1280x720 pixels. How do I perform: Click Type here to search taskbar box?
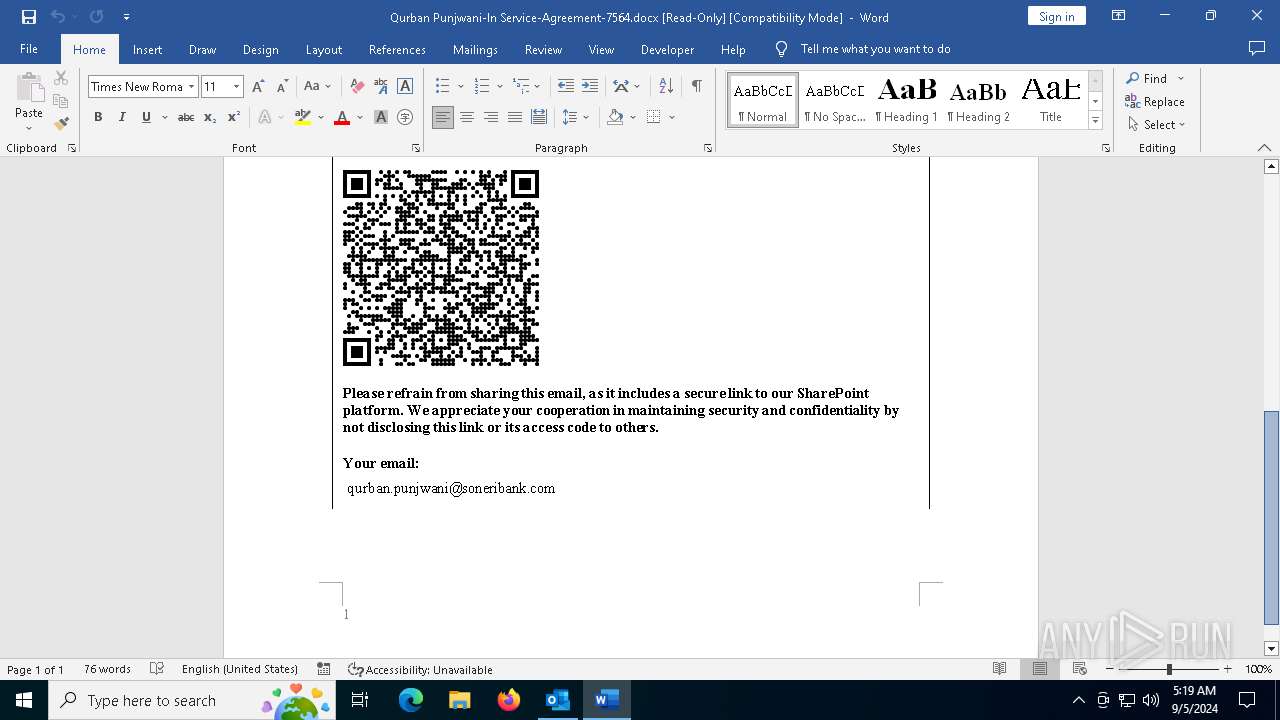193,700
